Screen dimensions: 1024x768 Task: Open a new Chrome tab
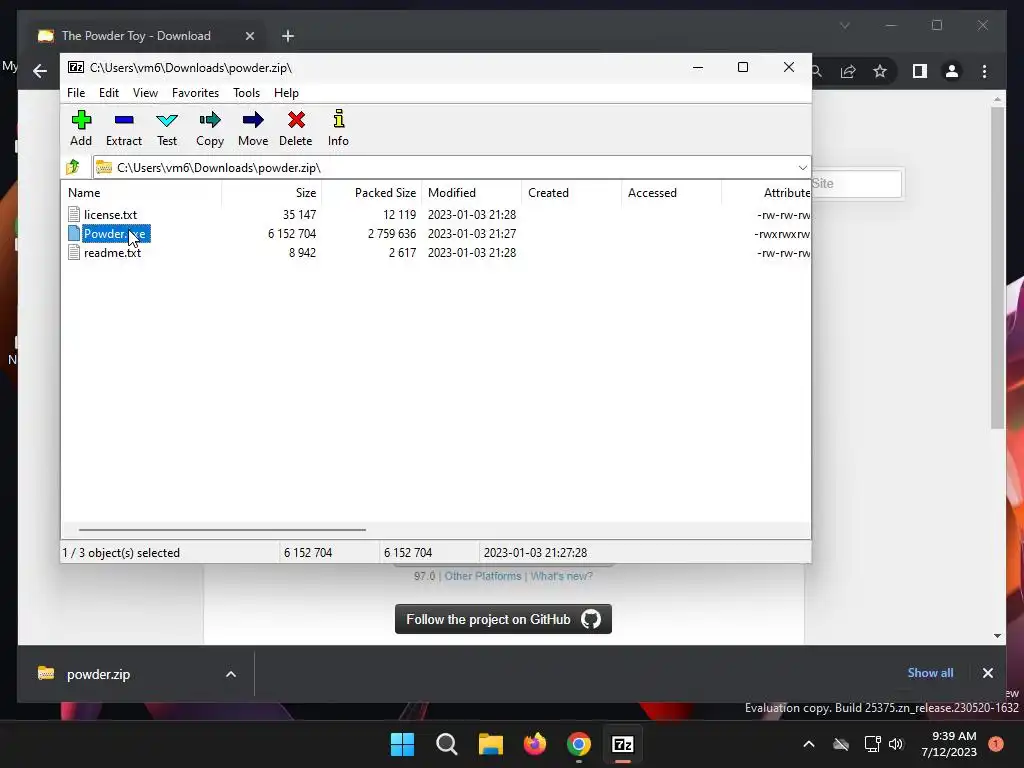coord(287,36)
